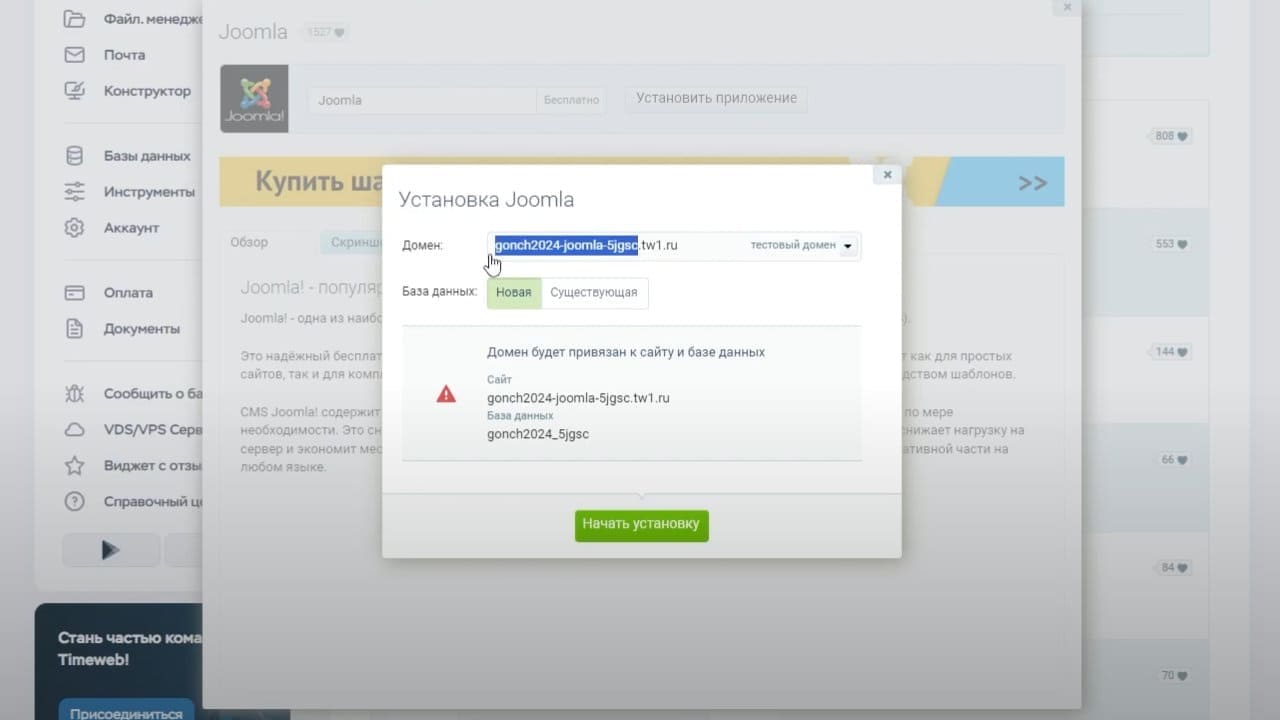Open the Документы file icon
Image resolution: width=1280 pixels, height=720 pixels.
[75, 329]
